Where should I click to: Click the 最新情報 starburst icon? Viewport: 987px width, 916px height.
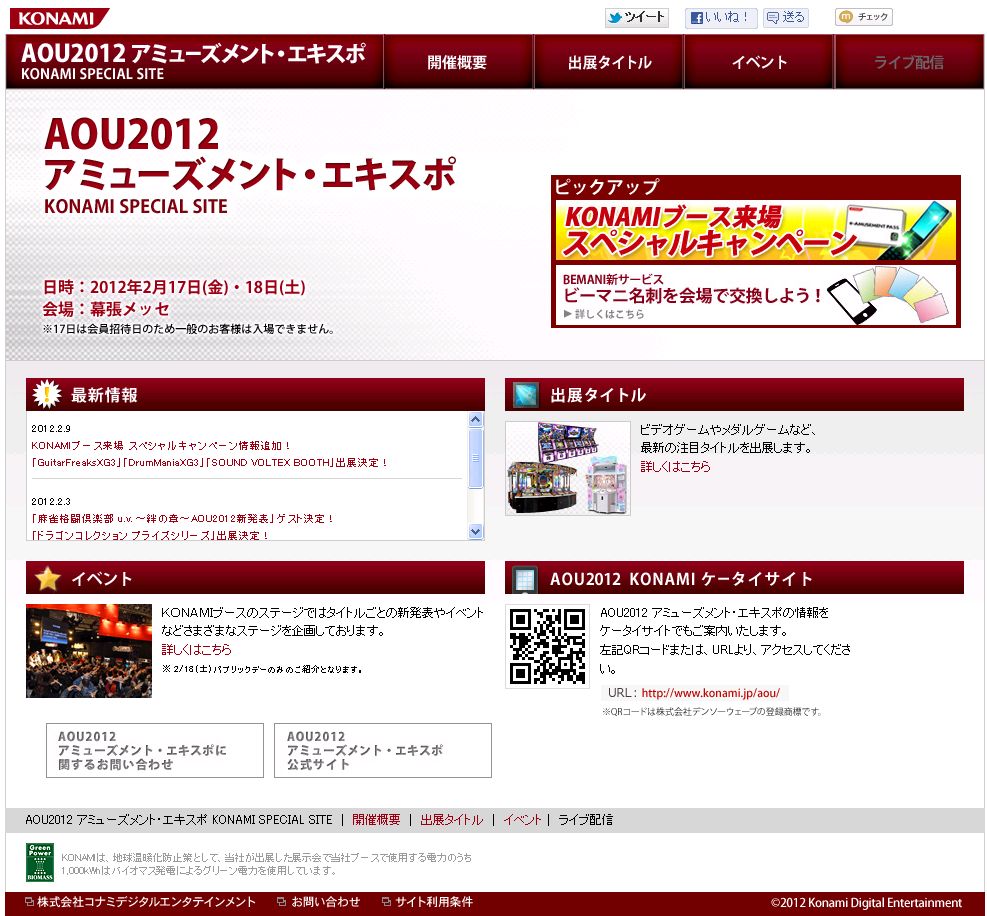tap(47, 394)
